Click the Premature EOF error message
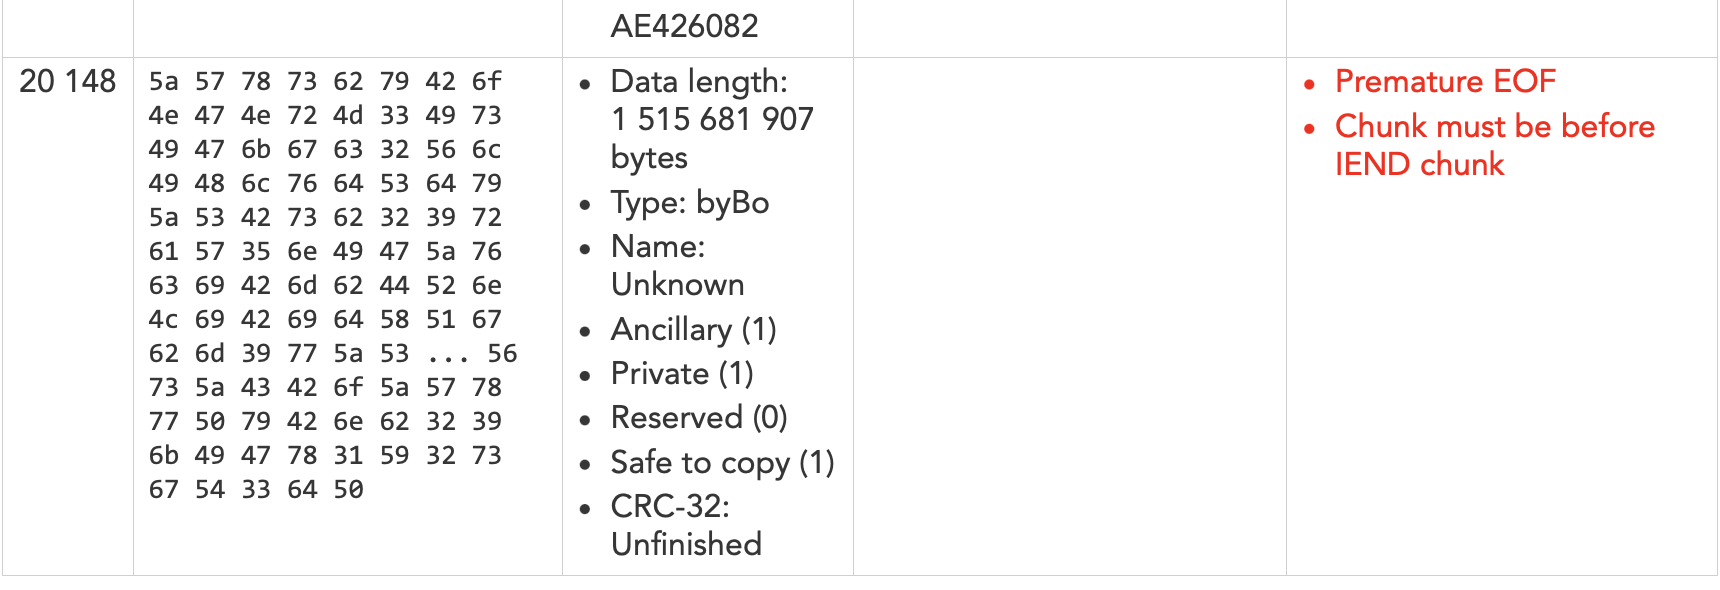1720x590 pixels. [x=1445, y=81]
